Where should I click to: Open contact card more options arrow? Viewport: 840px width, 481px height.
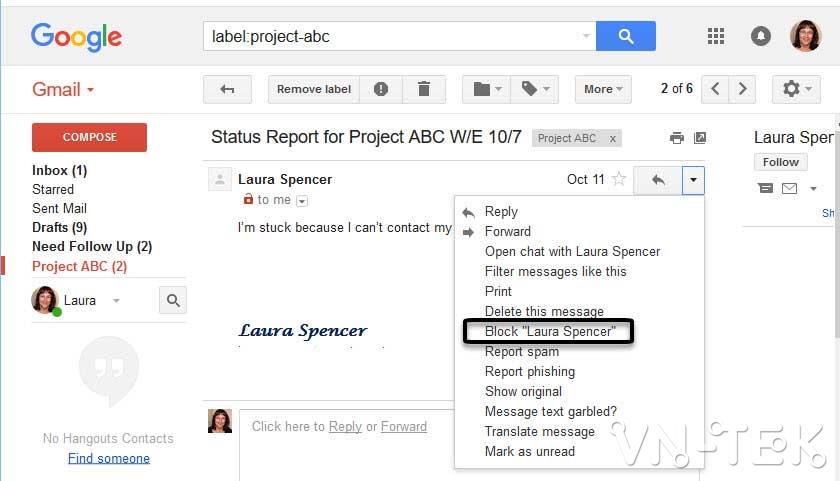tap(813, 189)
